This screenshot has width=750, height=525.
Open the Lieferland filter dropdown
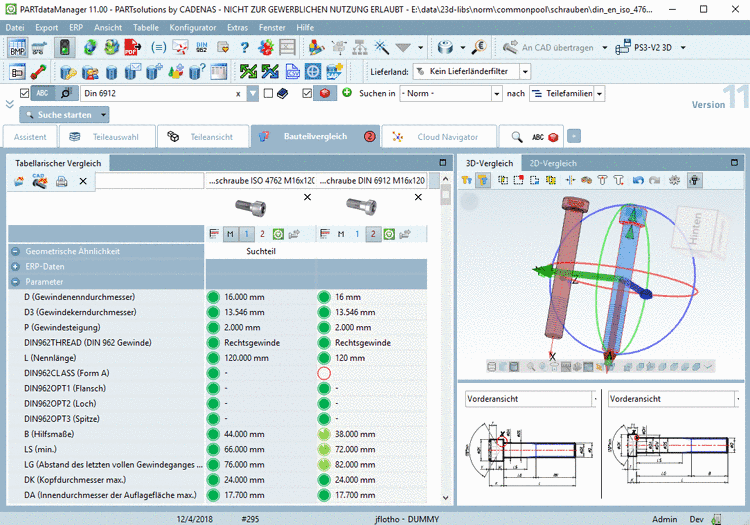pos(525,72)
